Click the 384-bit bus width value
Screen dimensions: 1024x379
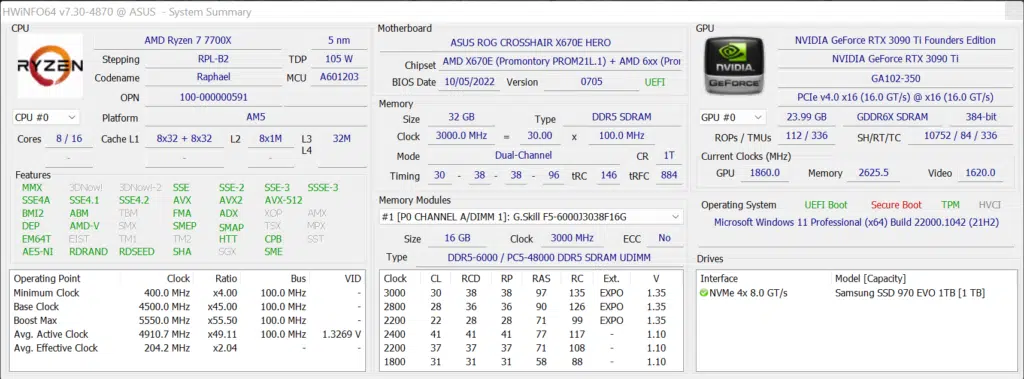coord(982,118)
